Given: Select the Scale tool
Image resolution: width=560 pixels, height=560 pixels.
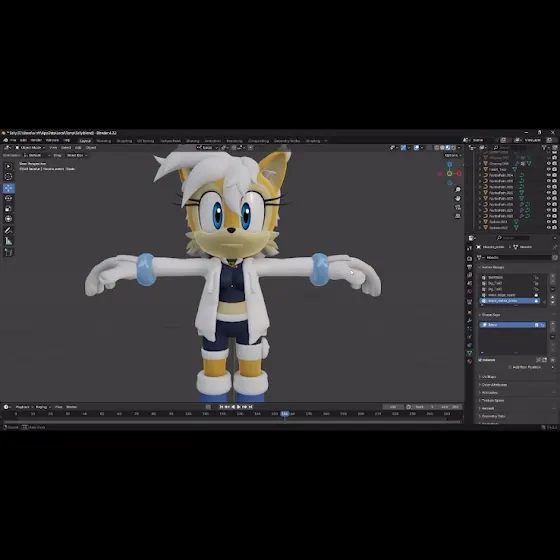Looking at the screenshot, I should coord(9,209).
